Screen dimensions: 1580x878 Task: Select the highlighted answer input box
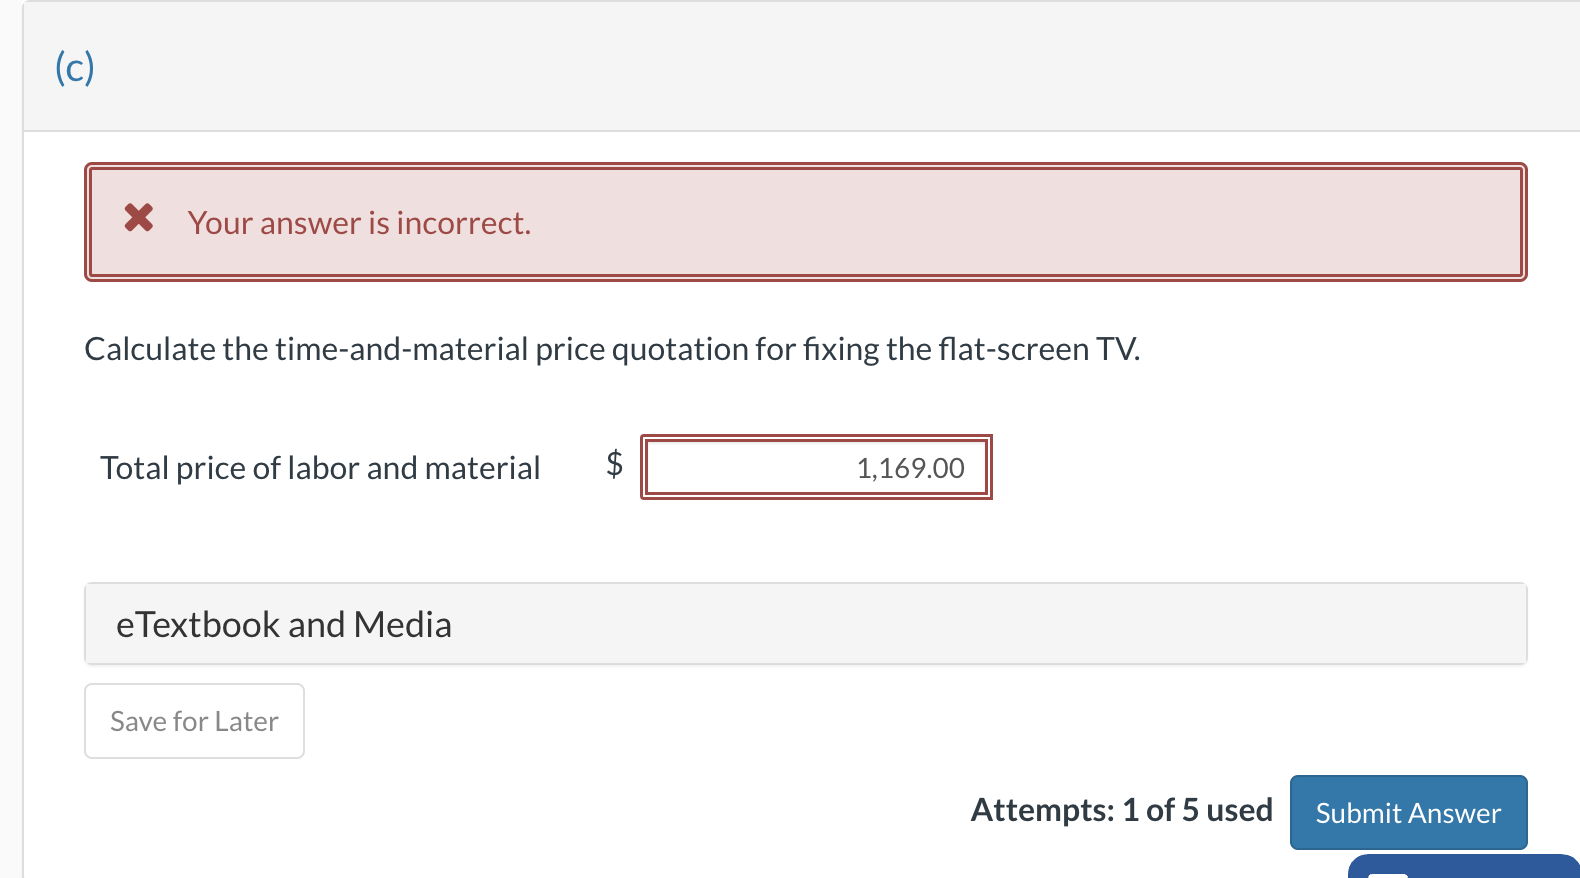pyautogui.click(x=816, y=466)
